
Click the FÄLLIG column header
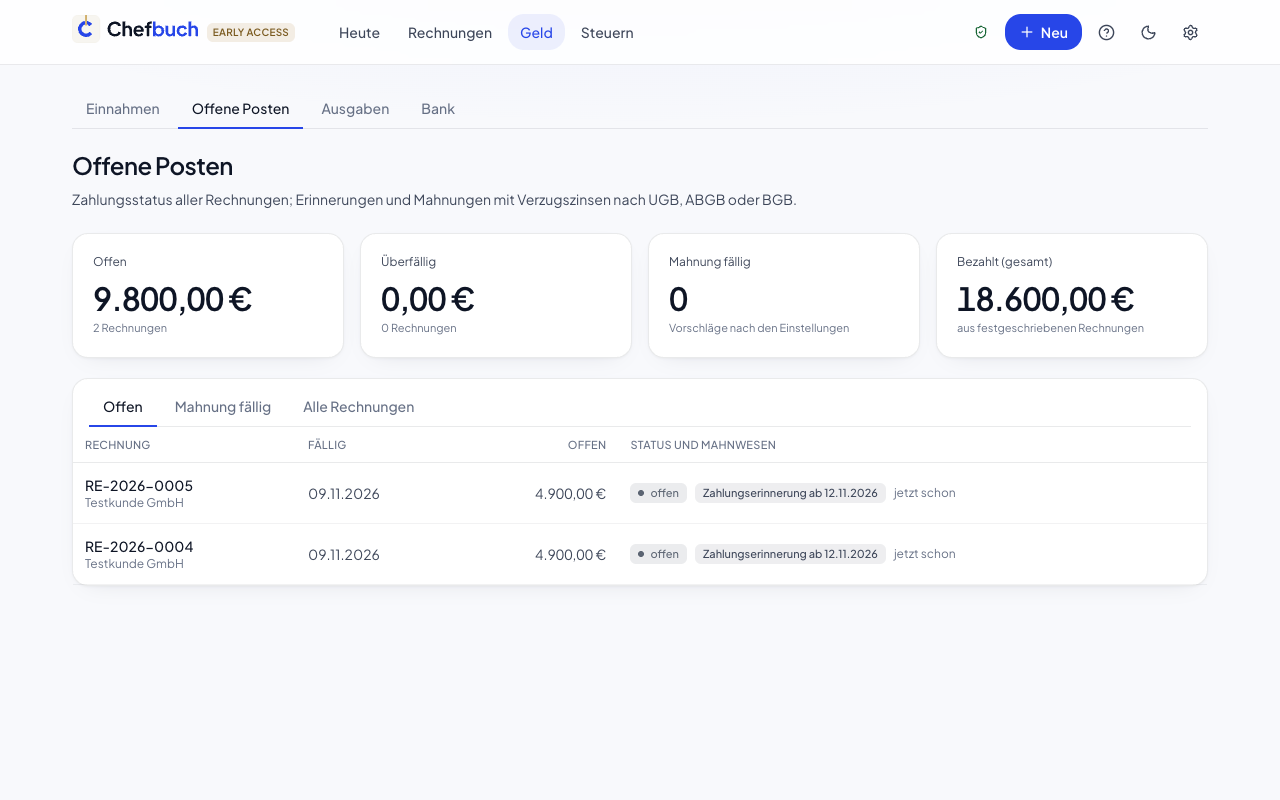click(x=327, y=445)
